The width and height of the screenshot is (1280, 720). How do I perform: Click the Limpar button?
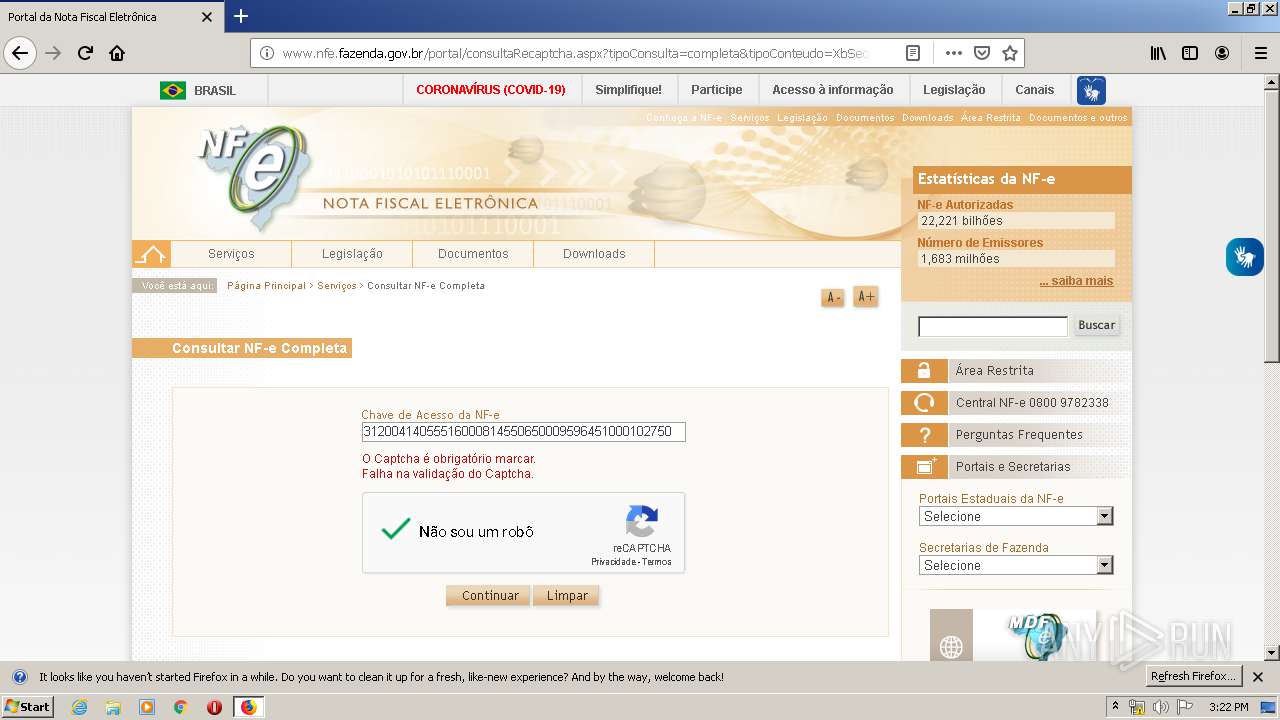click(x=567, y=595)
